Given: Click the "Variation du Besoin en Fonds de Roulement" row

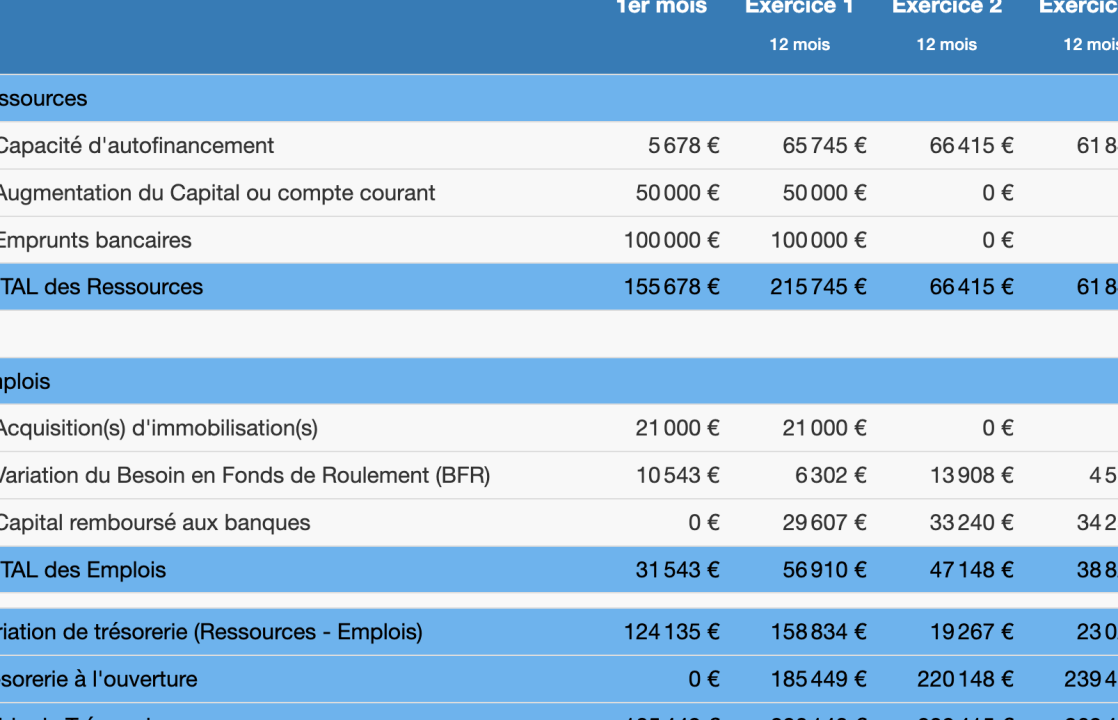Looking at the screenshot, I should [245, 475].
